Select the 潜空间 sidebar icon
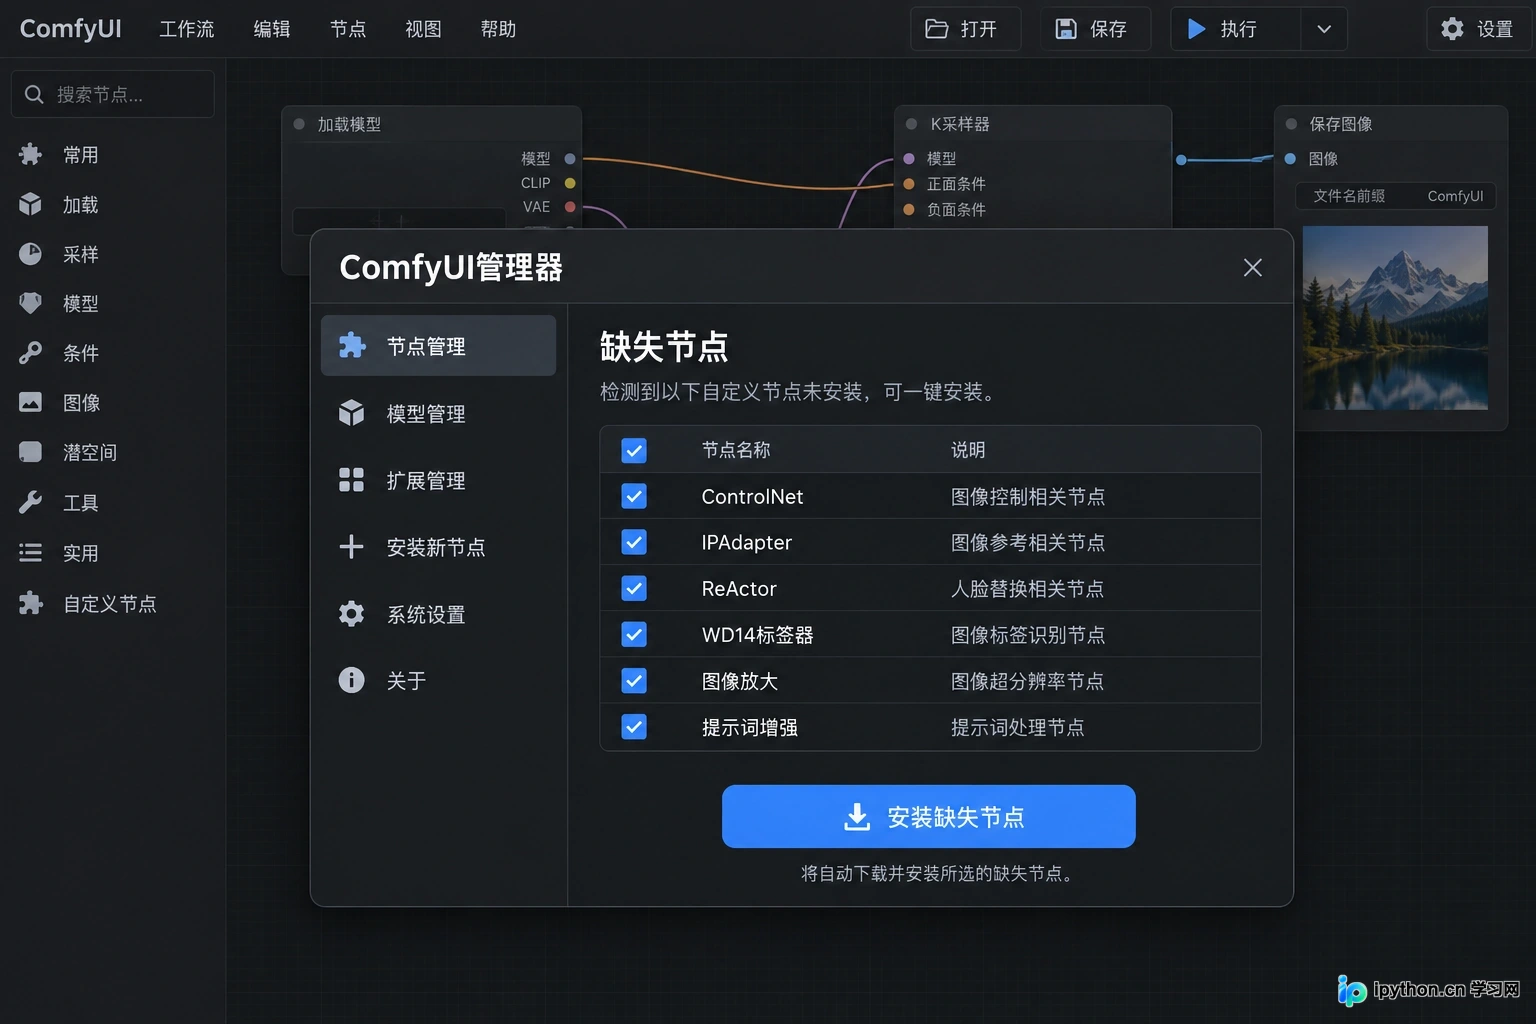Viewport: 1536px width, 1024px height. click(31, 452)
